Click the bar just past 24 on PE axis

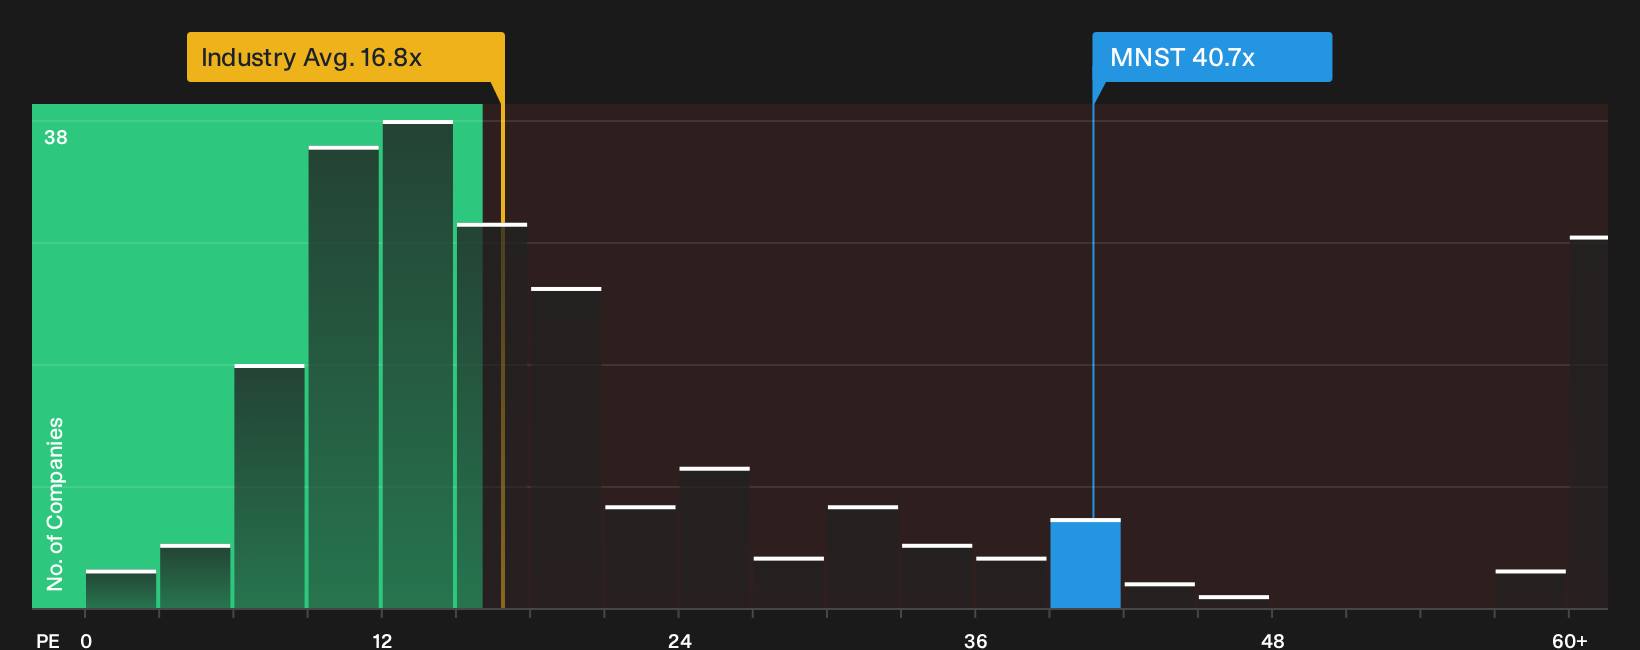point(715,538)
